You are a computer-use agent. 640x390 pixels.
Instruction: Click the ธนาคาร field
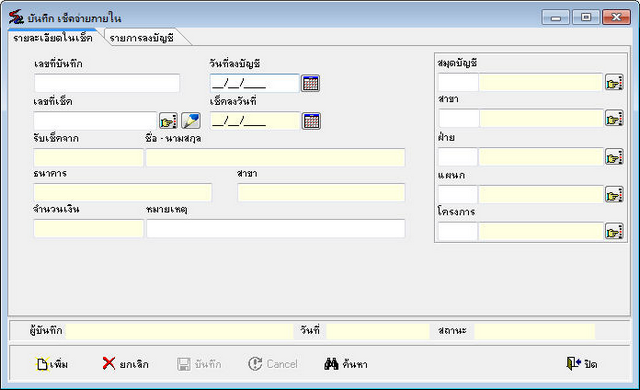122,193
